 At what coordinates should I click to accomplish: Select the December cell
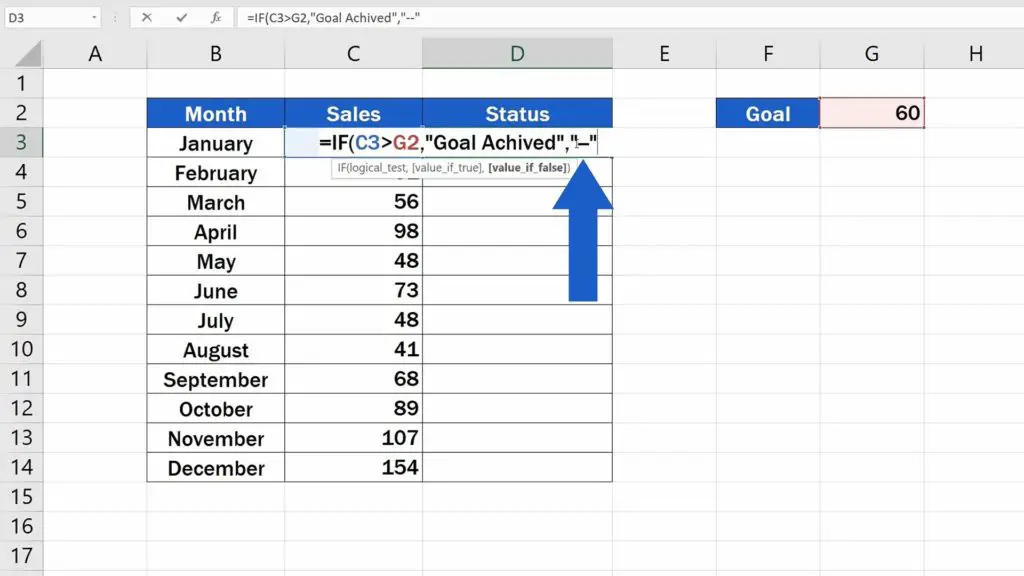[x=215, y=467]
